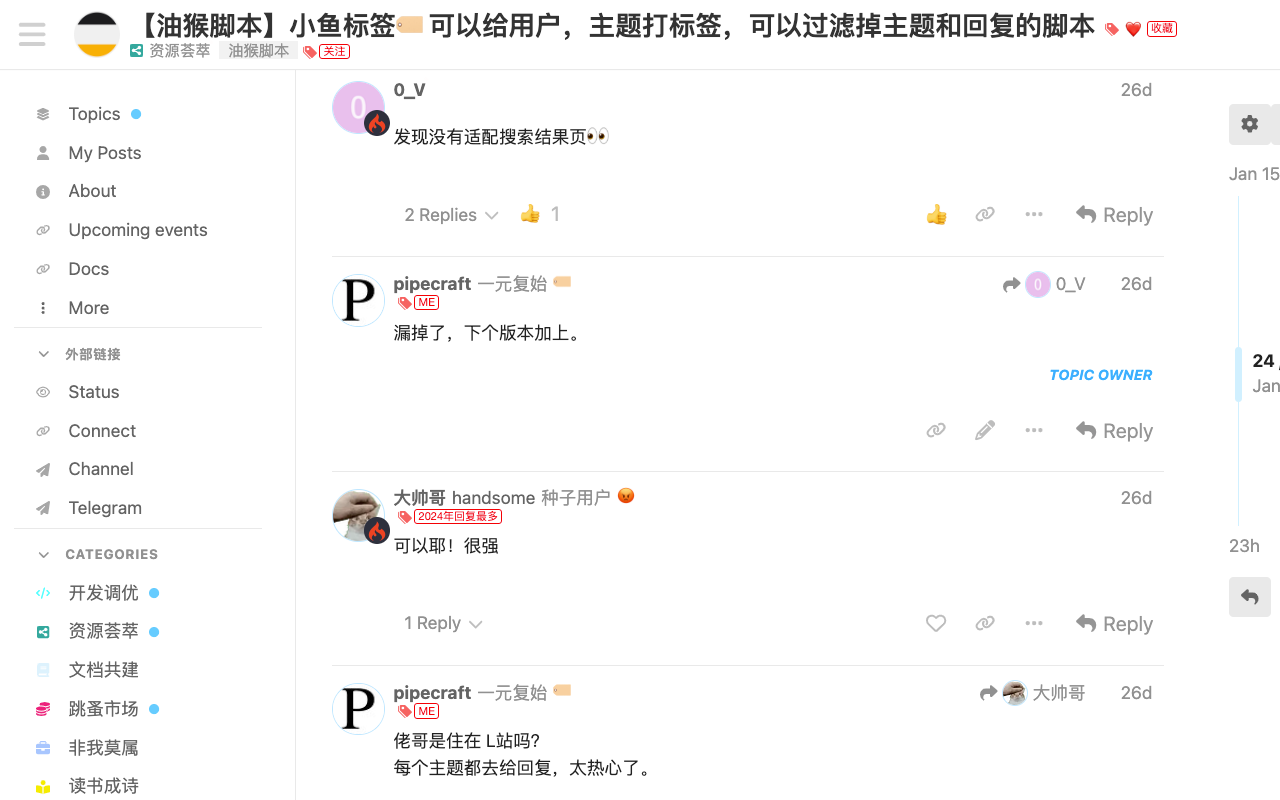View pipecraft's profile via avatar
Screen dimensions: 1280x800
point(358,300)
